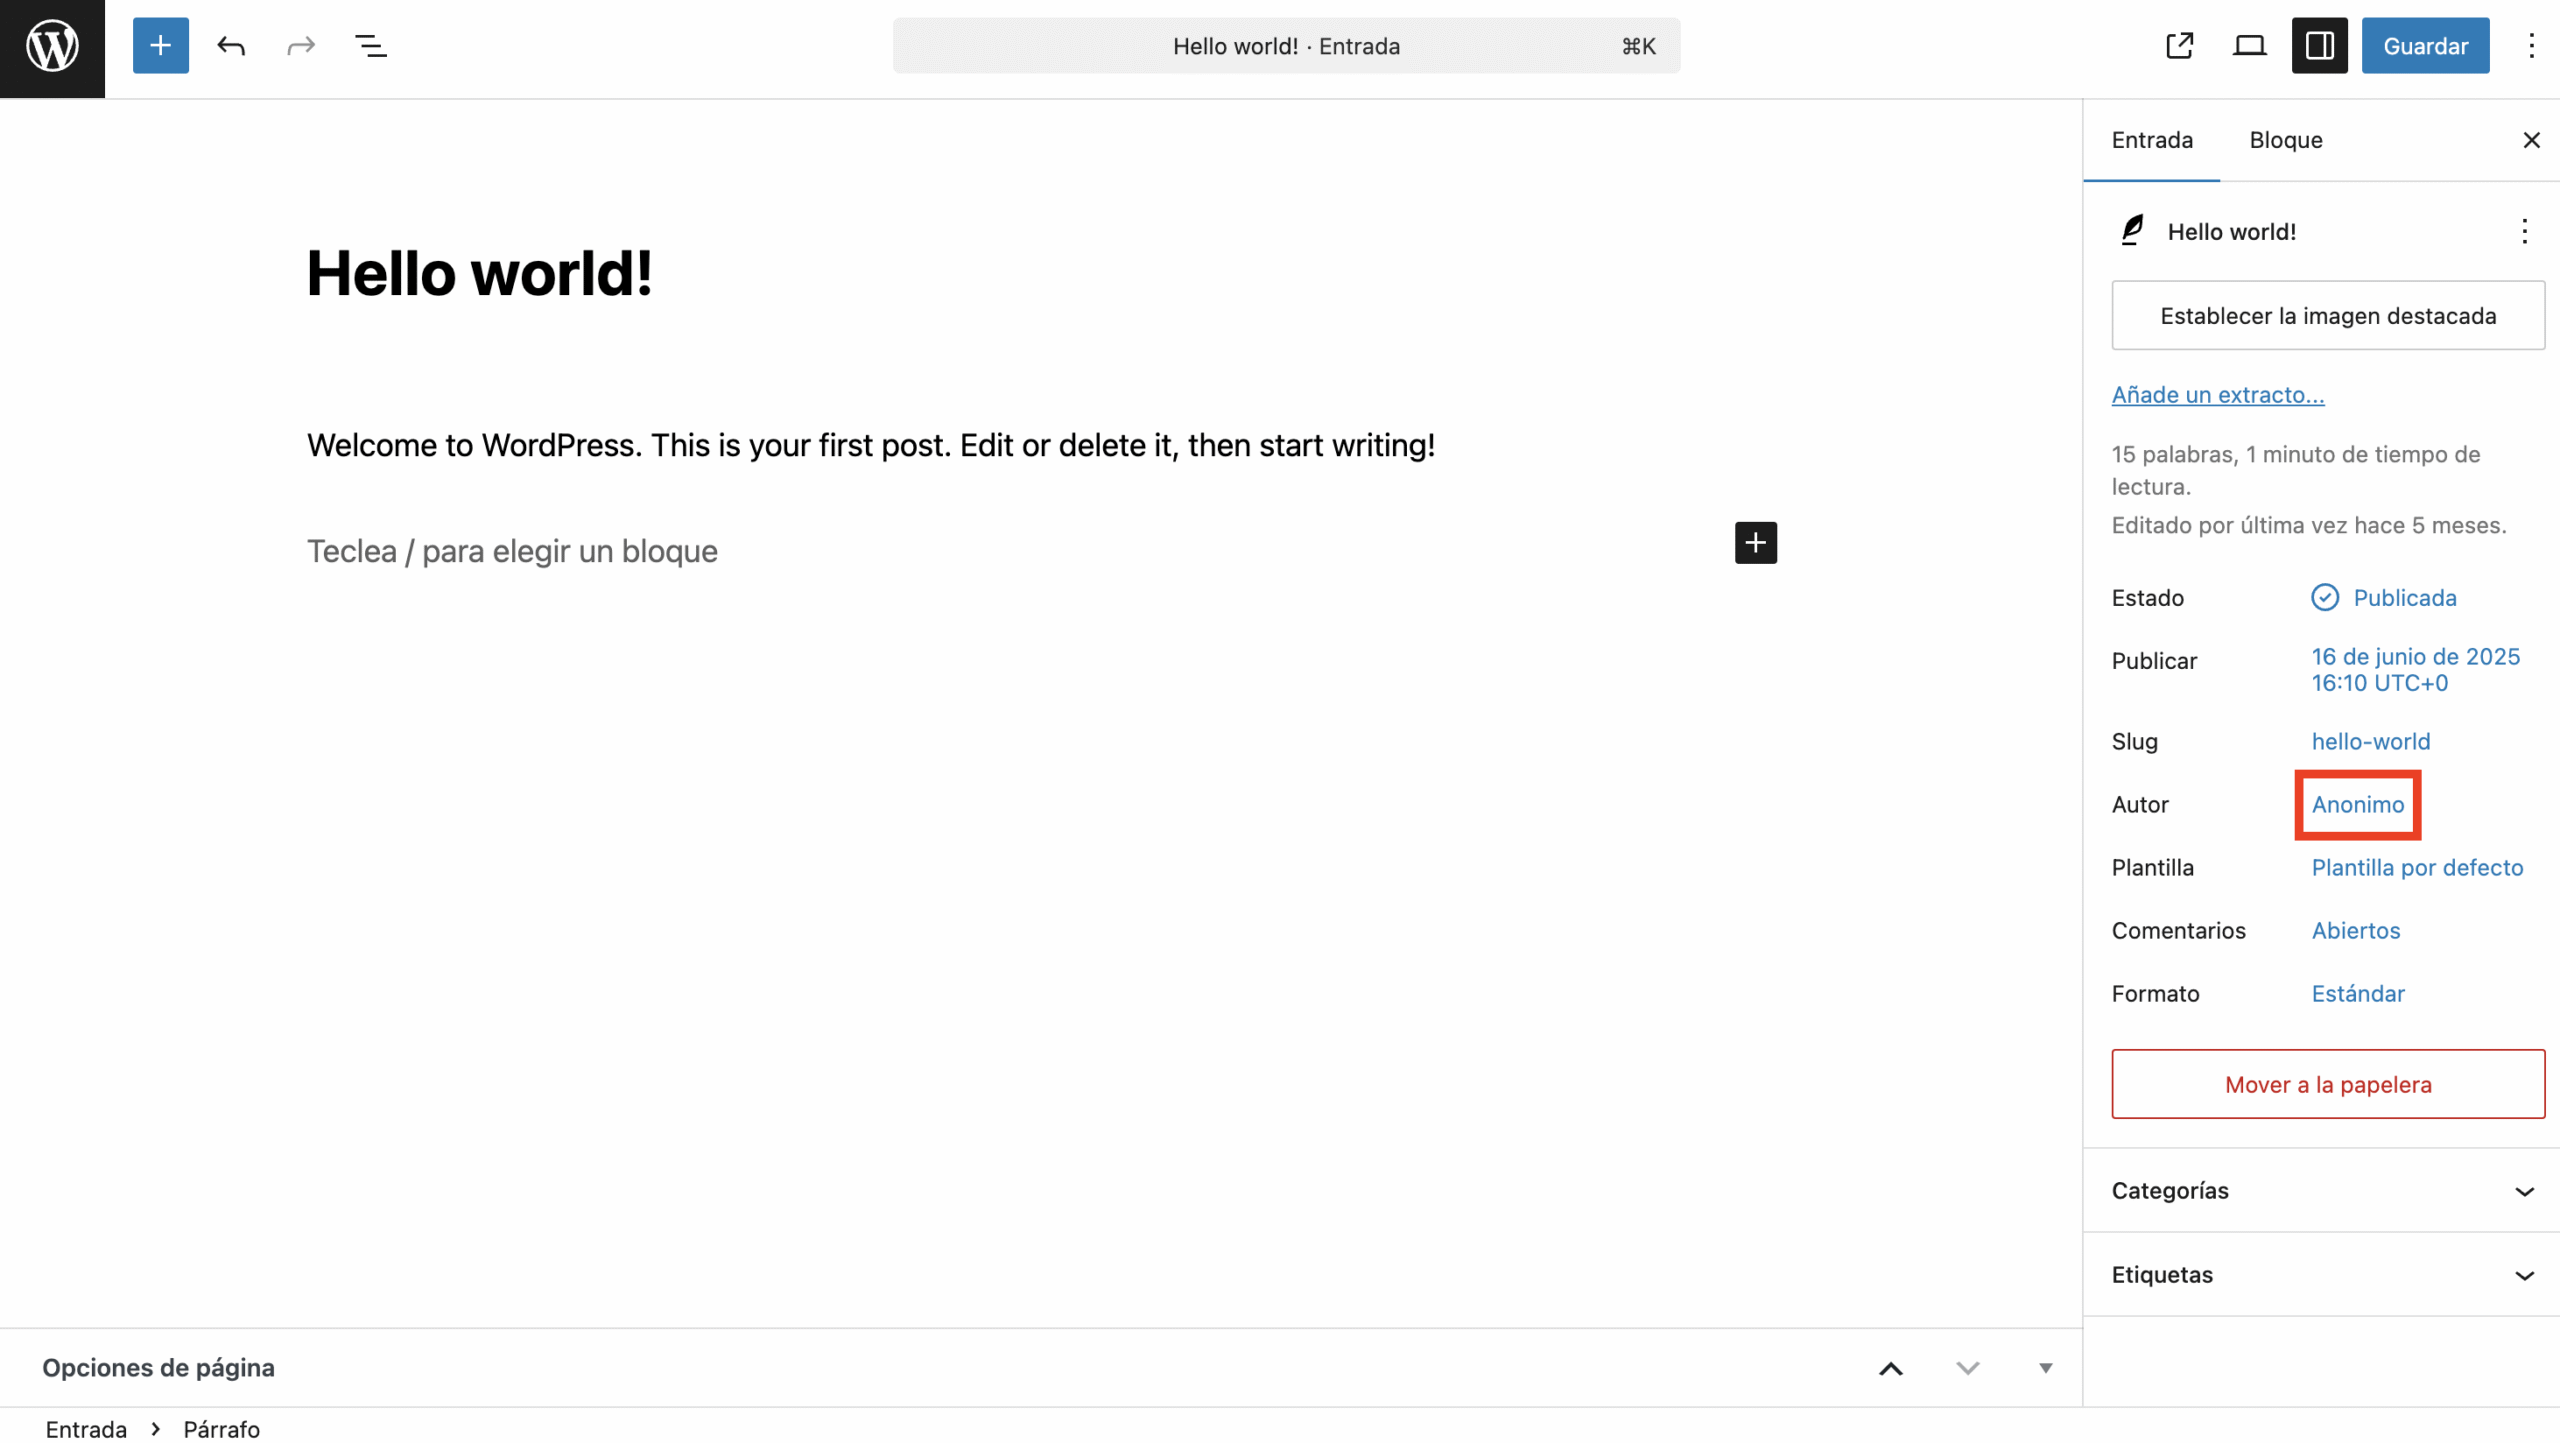Open the device preview laptop icon
This screenshot has width=2560, height=1443.
click(x=2249, y=46)
